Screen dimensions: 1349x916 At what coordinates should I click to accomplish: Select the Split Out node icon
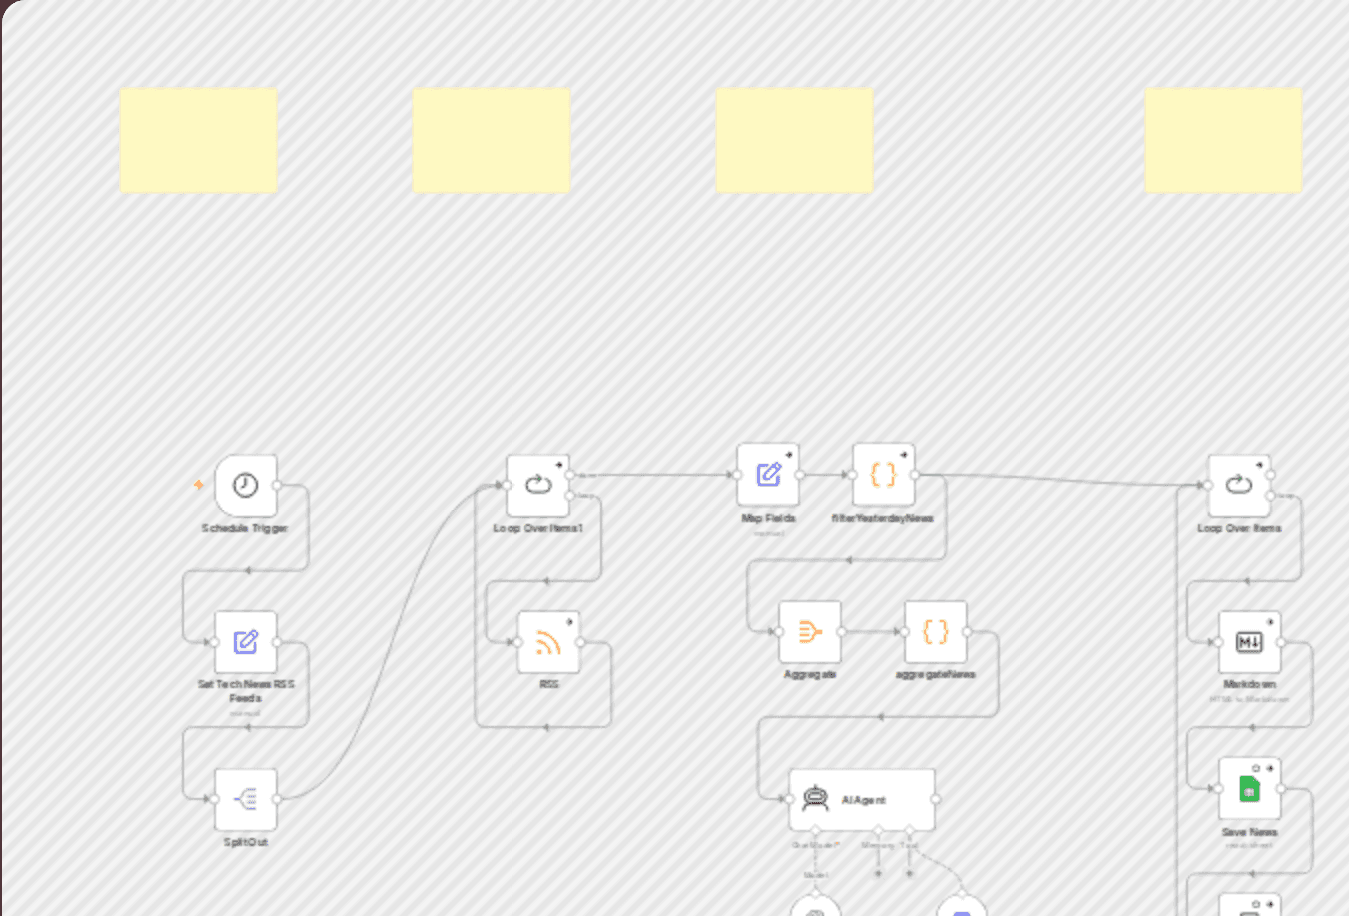click(246, 799)
